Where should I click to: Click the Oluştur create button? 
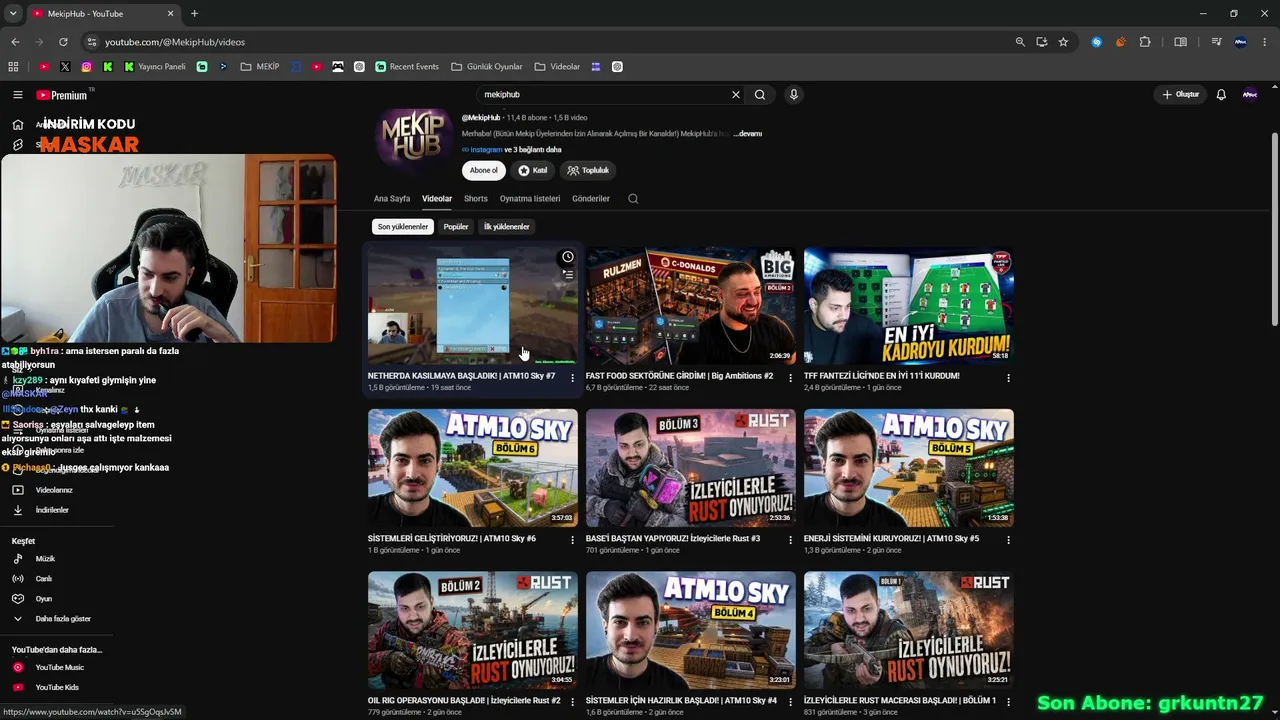pos(1180,95)
